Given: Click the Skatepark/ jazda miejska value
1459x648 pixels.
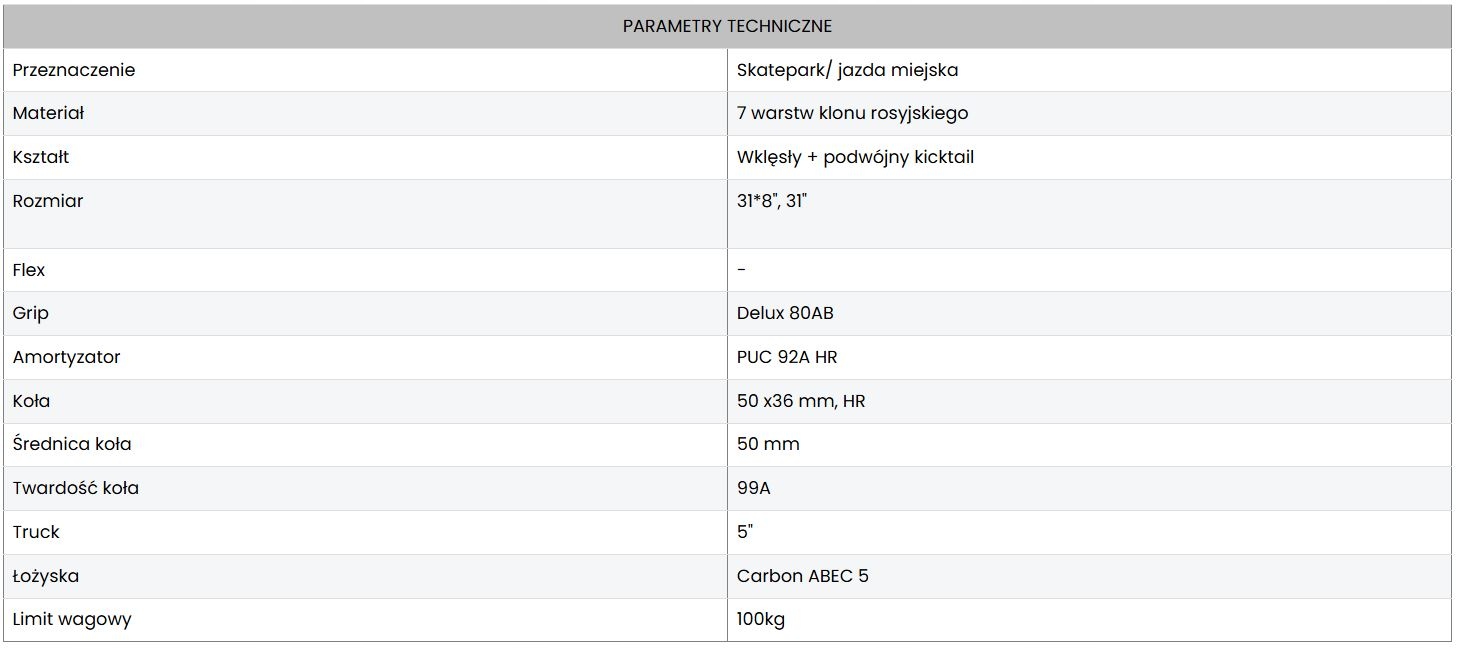Looking at the screenshot, I should 847,70.
